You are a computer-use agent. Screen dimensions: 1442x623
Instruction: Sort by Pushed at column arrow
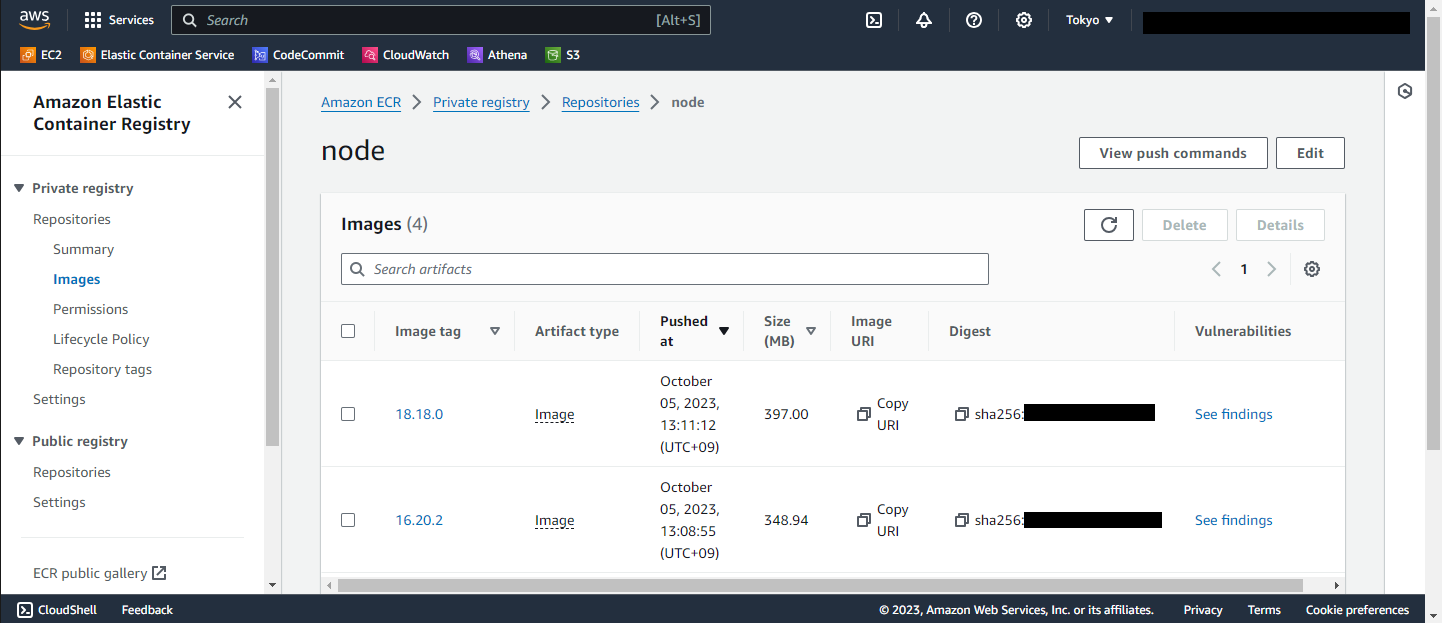coord(724,331)
